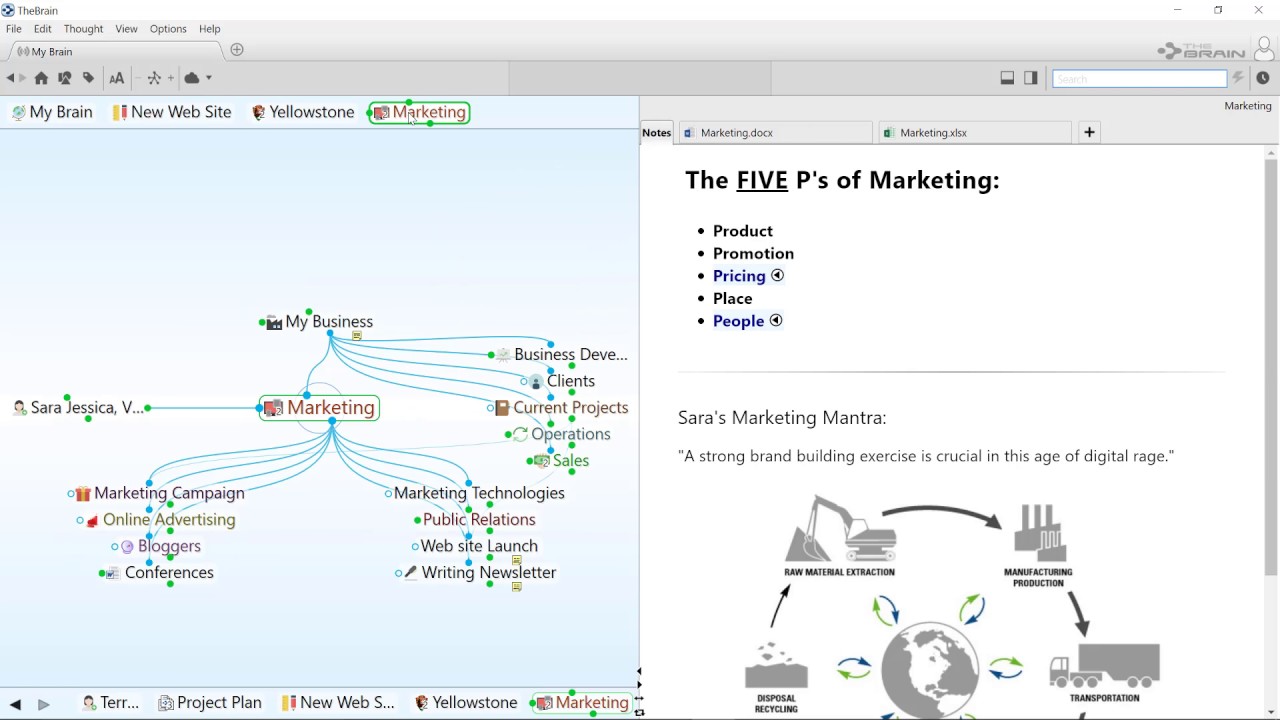Open the user account icon

[x=1264, y=50]
